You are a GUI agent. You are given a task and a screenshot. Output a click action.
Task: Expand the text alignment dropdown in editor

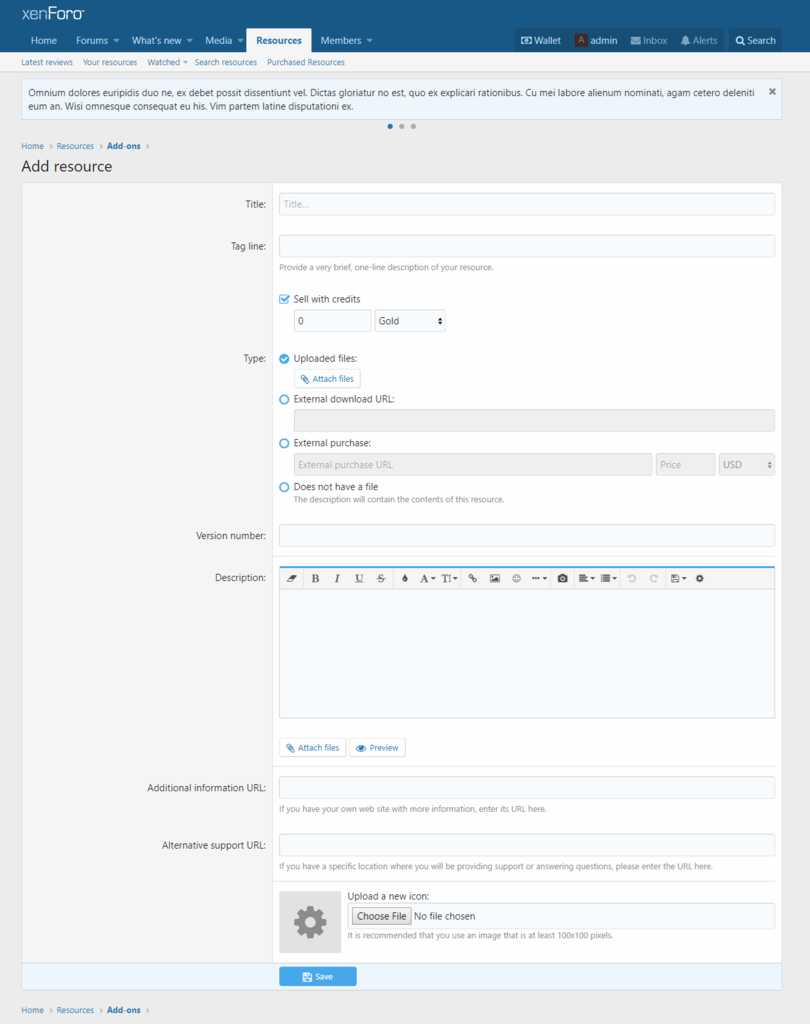(x=586, y=578)
